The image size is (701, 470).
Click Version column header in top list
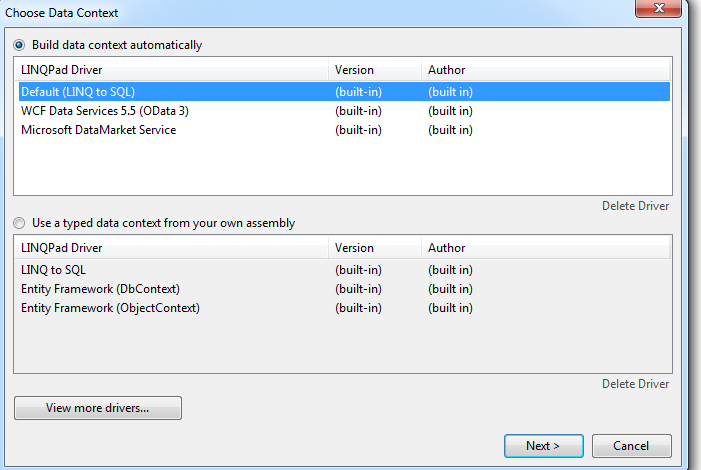click(x=375, y=70)
